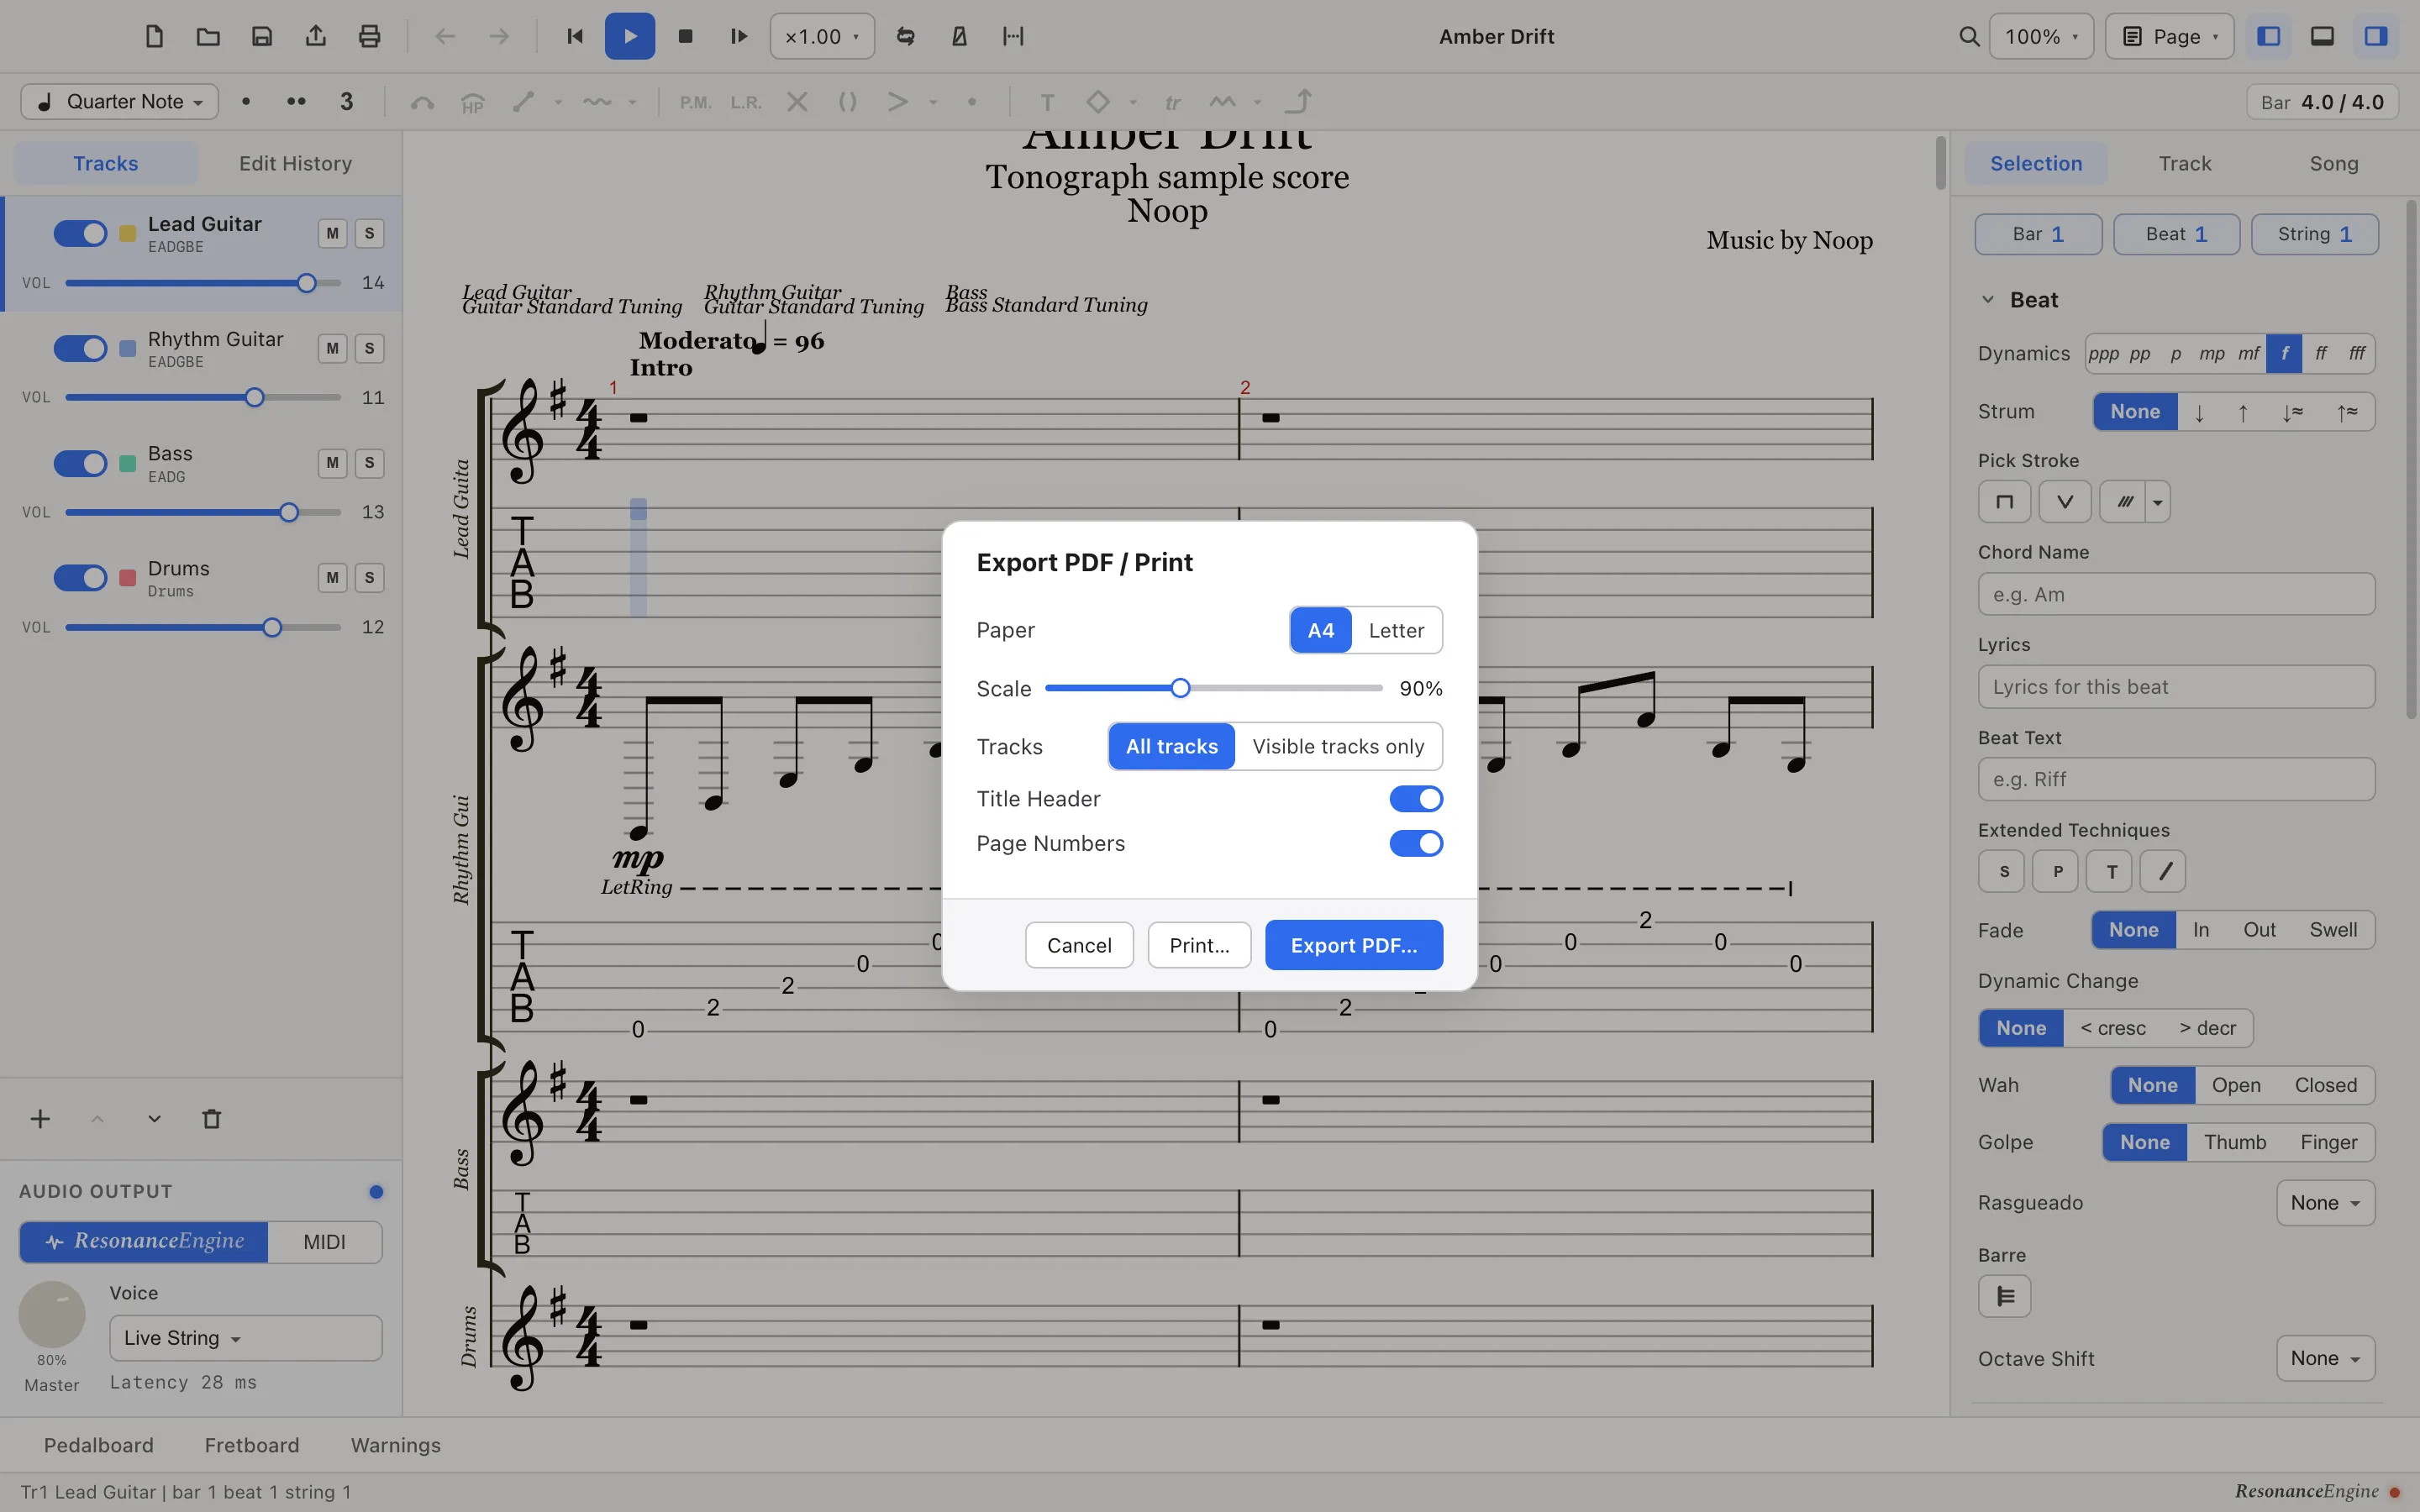Select Visible tracks only option

(1338, 746)
